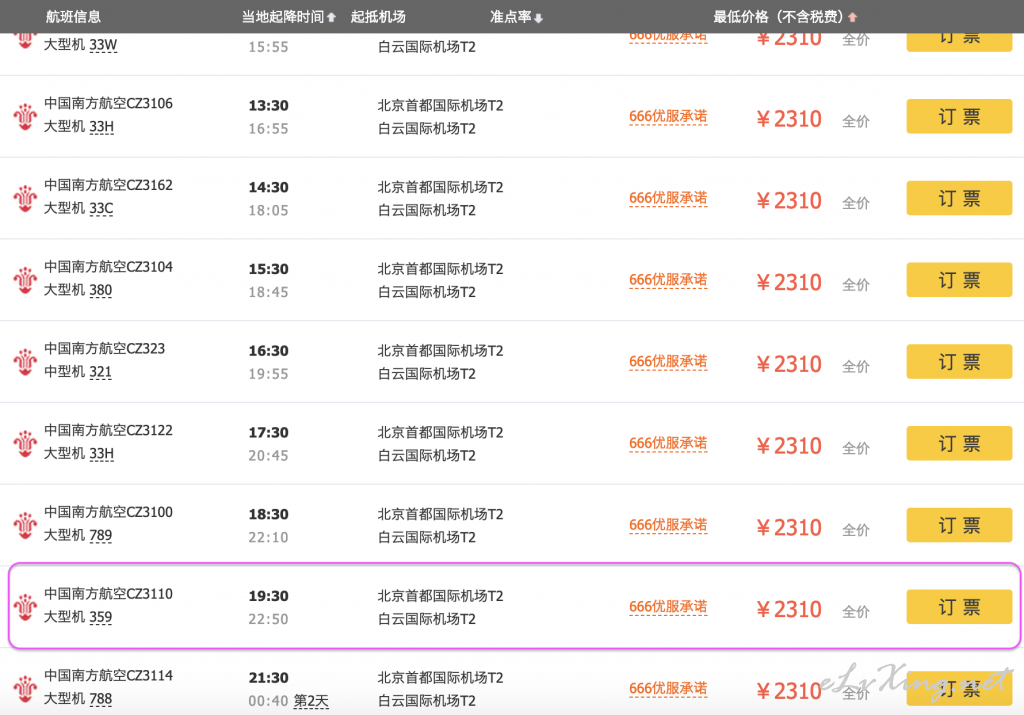Select flight name 中国南方航空CZ3114
The width and height of the screenshot is (1024, 715).
pyautogui.click(x=108, y=675)
